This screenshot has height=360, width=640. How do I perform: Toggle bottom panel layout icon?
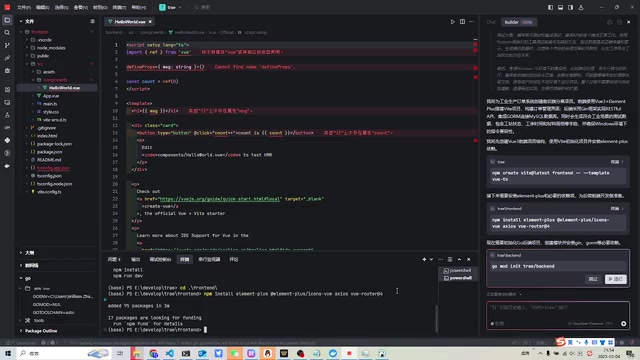pos(560,7)
